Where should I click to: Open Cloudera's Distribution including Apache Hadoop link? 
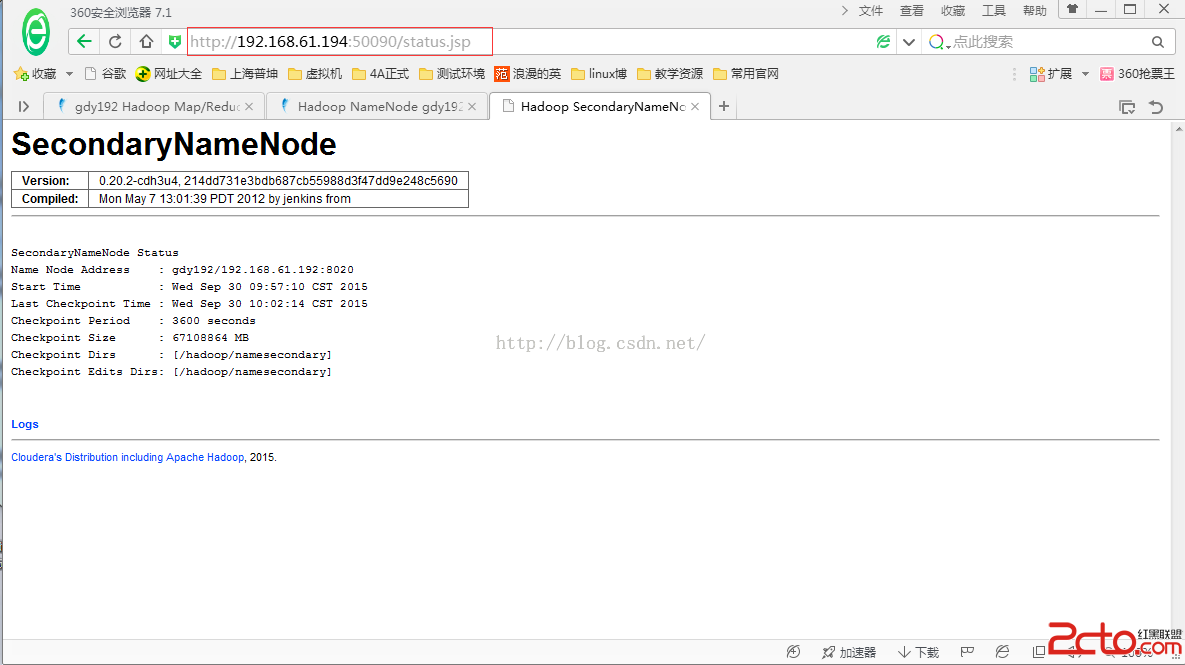point(128,457)
